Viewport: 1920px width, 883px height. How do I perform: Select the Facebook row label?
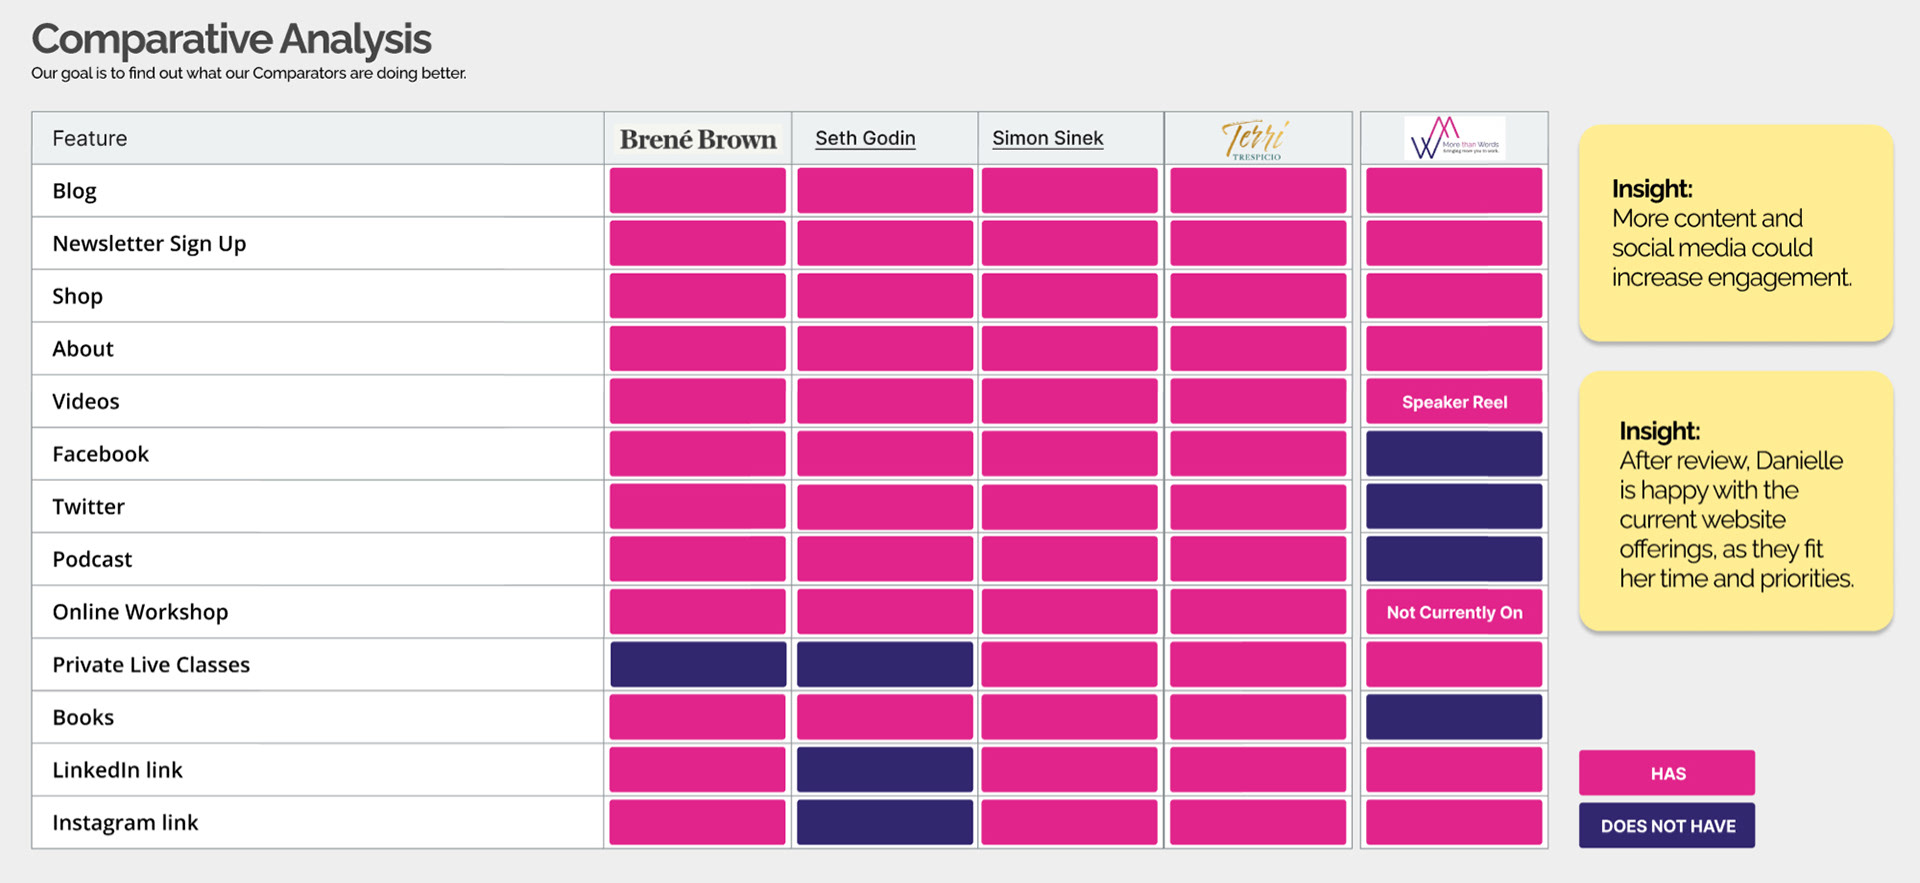click(x=100, y=454)
